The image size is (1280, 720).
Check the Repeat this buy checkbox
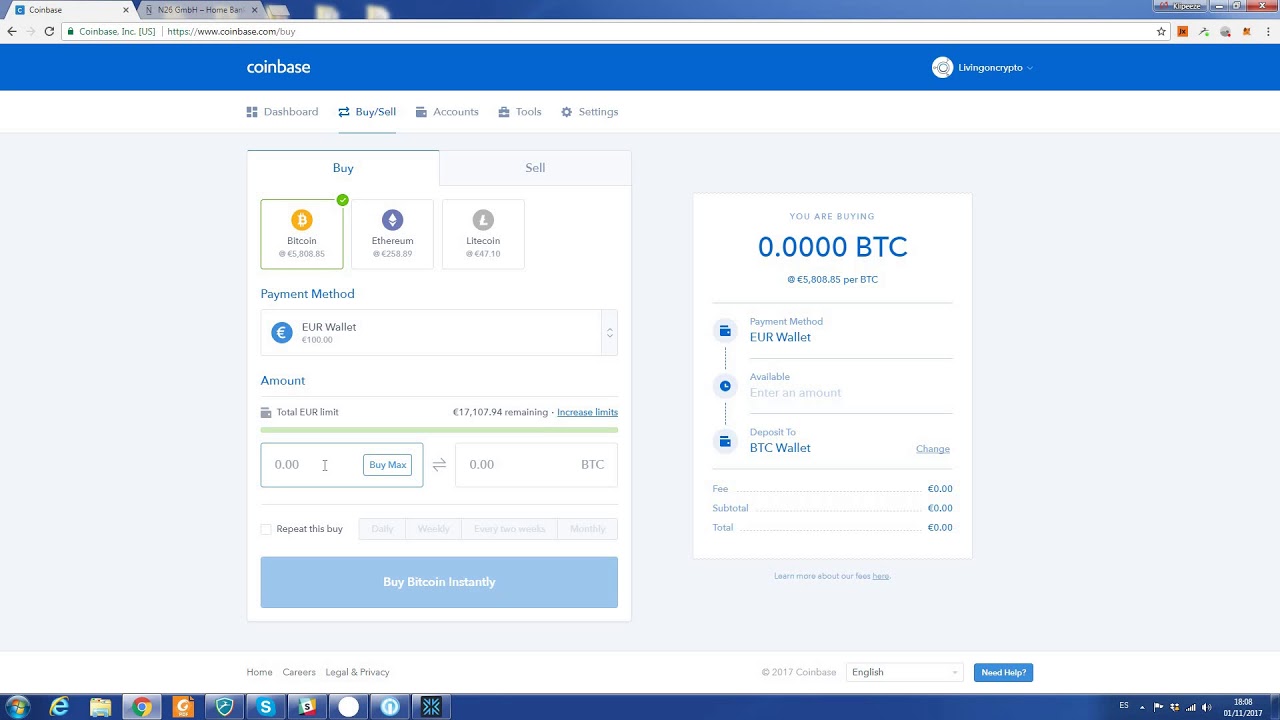[x=266, y=529]
